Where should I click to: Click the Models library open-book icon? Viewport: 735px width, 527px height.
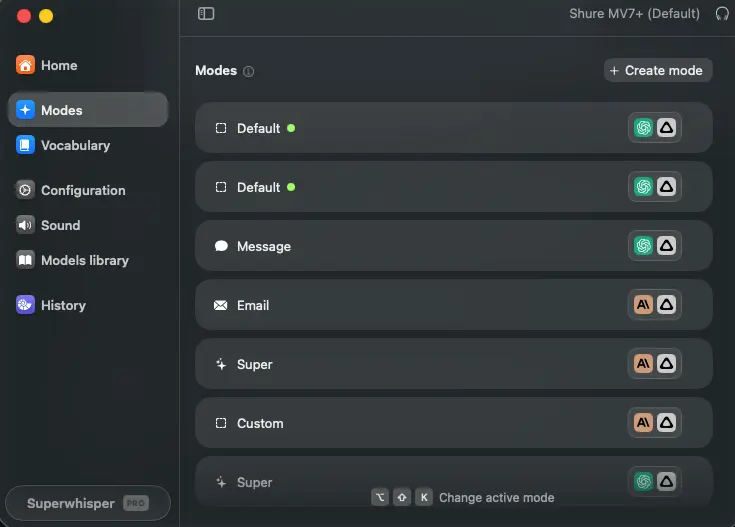25,260
